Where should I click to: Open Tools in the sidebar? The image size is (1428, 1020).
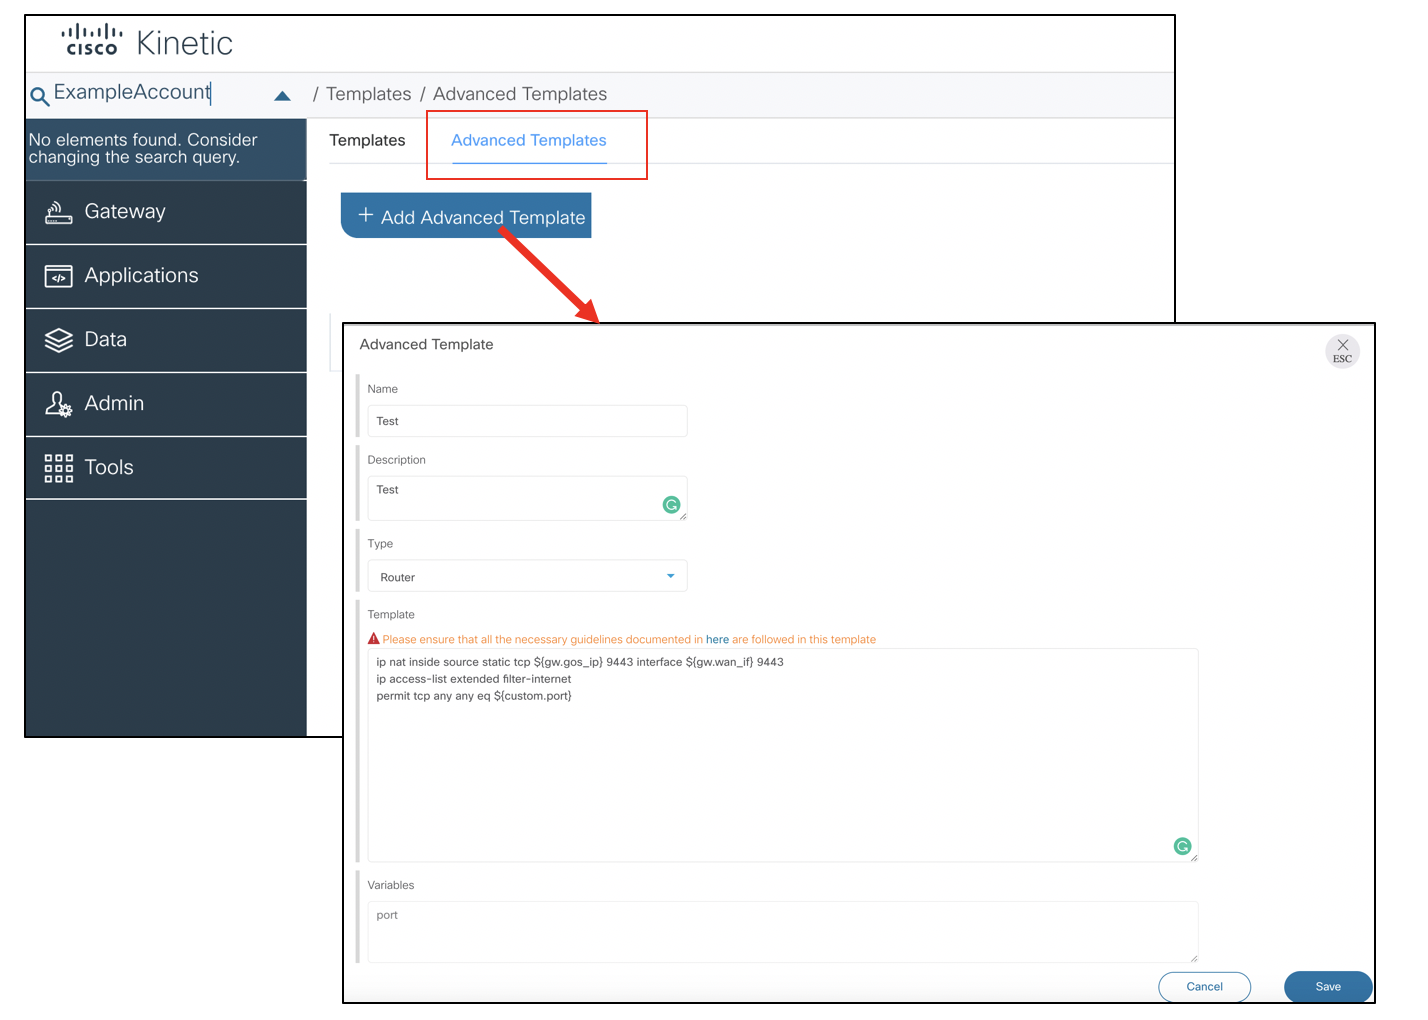(166, 468)
